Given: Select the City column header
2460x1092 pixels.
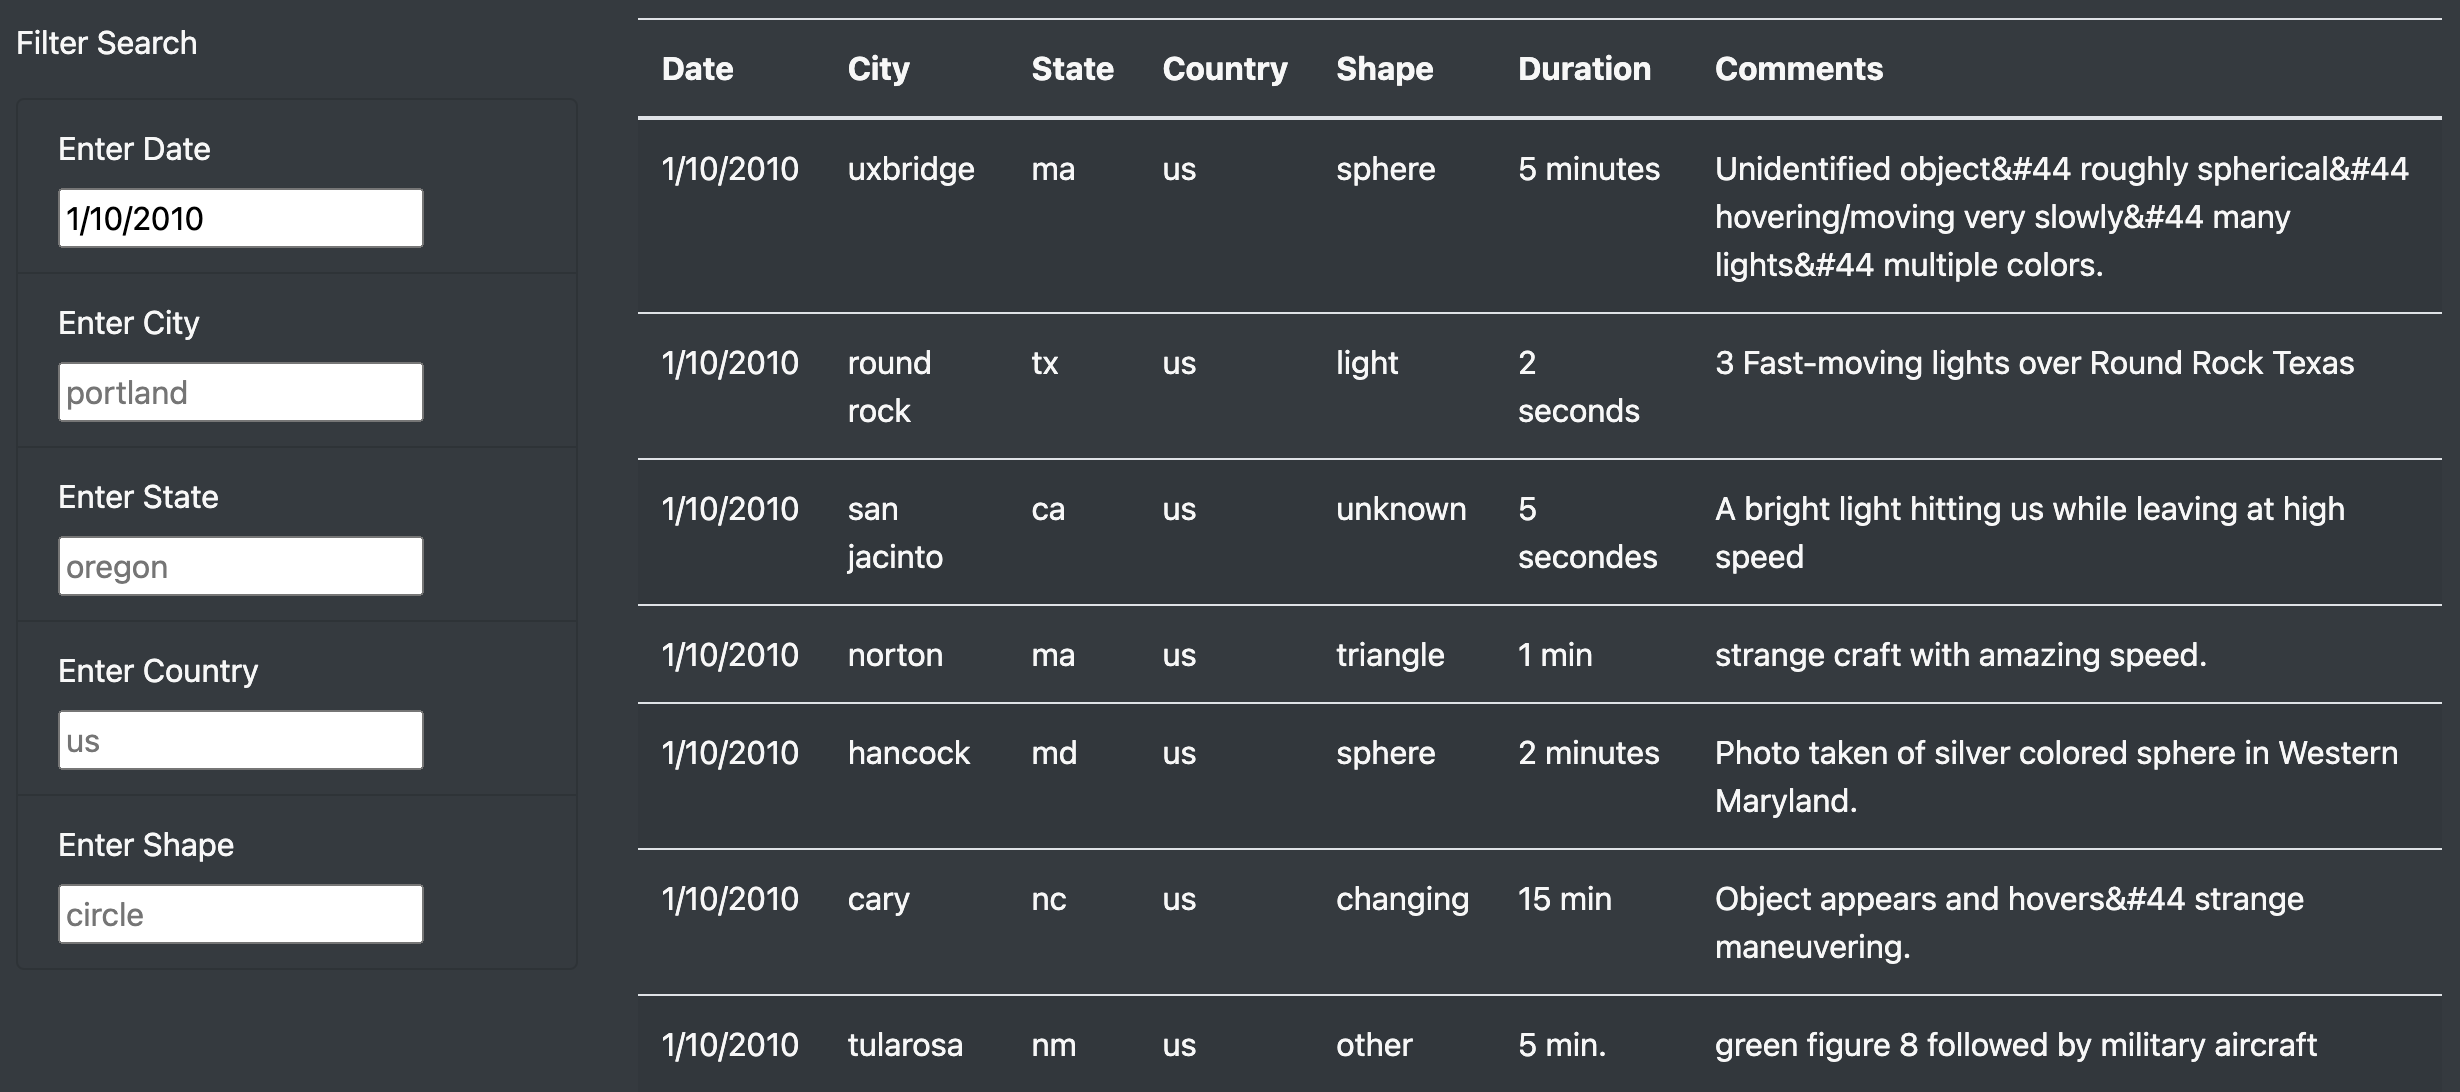Looking at the screenshot, I should click(x=878, y=68).
